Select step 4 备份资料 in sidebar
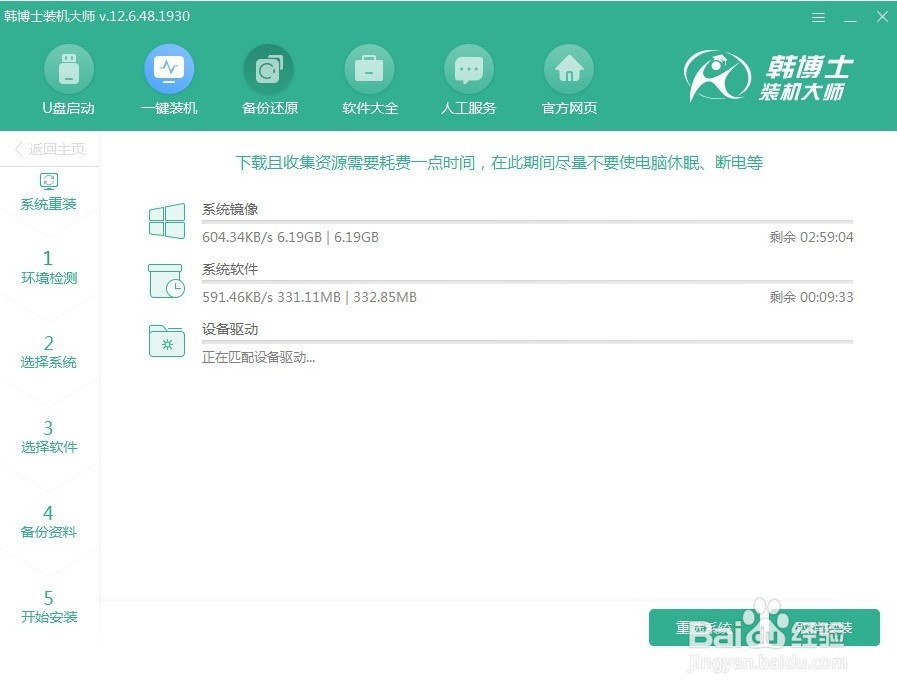 [48, 522]
